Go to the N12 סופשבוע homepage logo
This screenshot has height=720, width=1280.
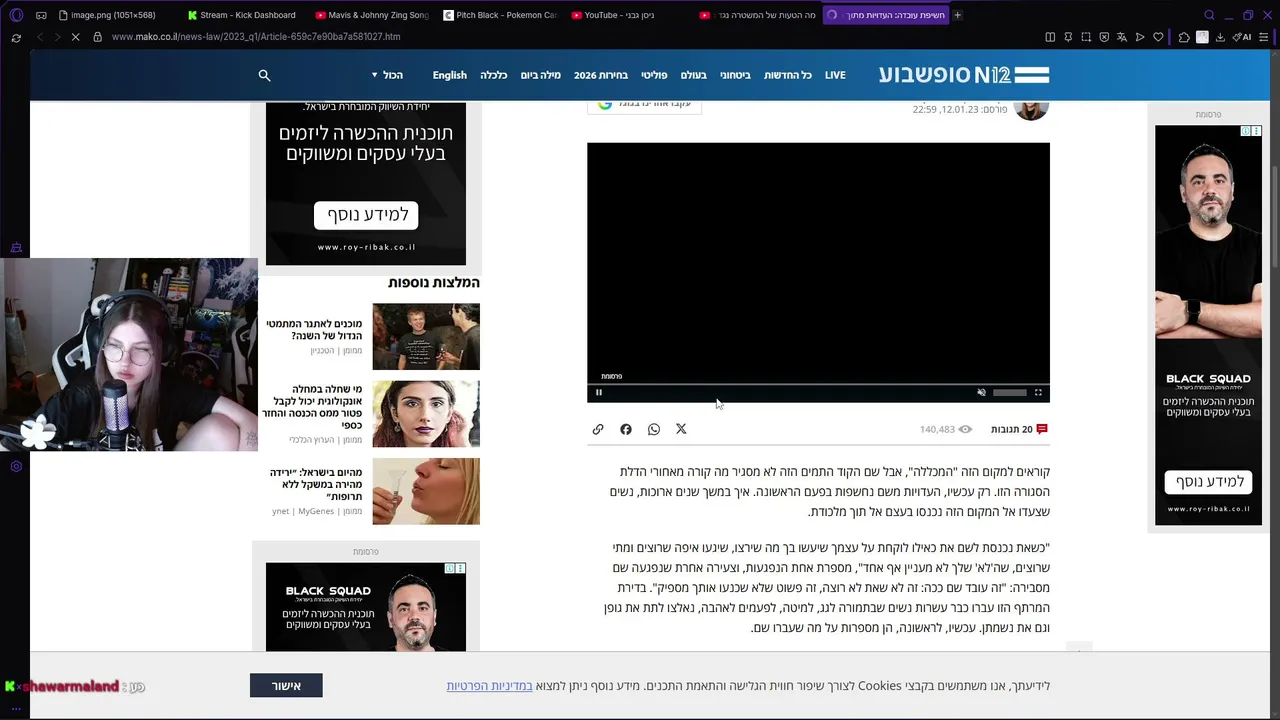point(964,75)
